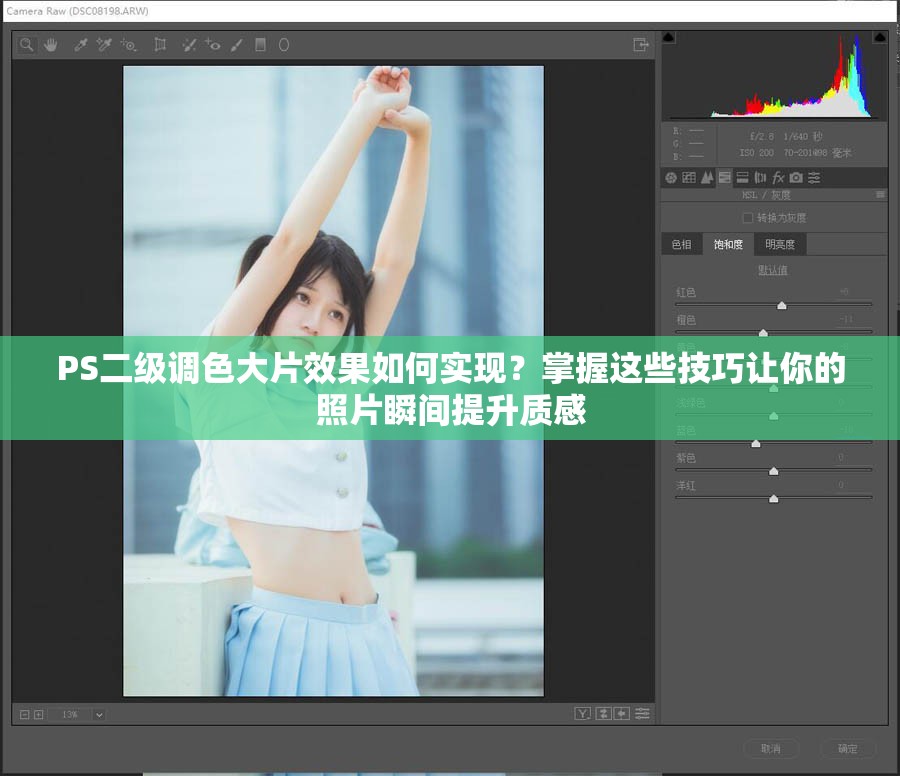Toggle the Red Eye Removal tool

pyautogui.click(x=214, y=45)
